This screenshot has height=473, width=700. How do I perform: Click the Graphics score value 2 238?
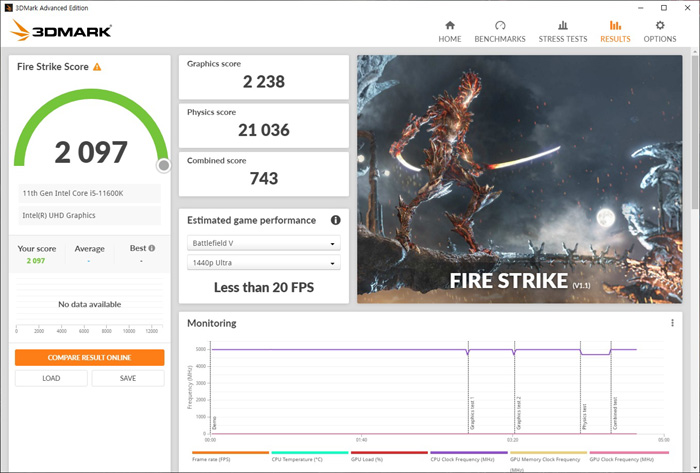(x=264, y=82)
